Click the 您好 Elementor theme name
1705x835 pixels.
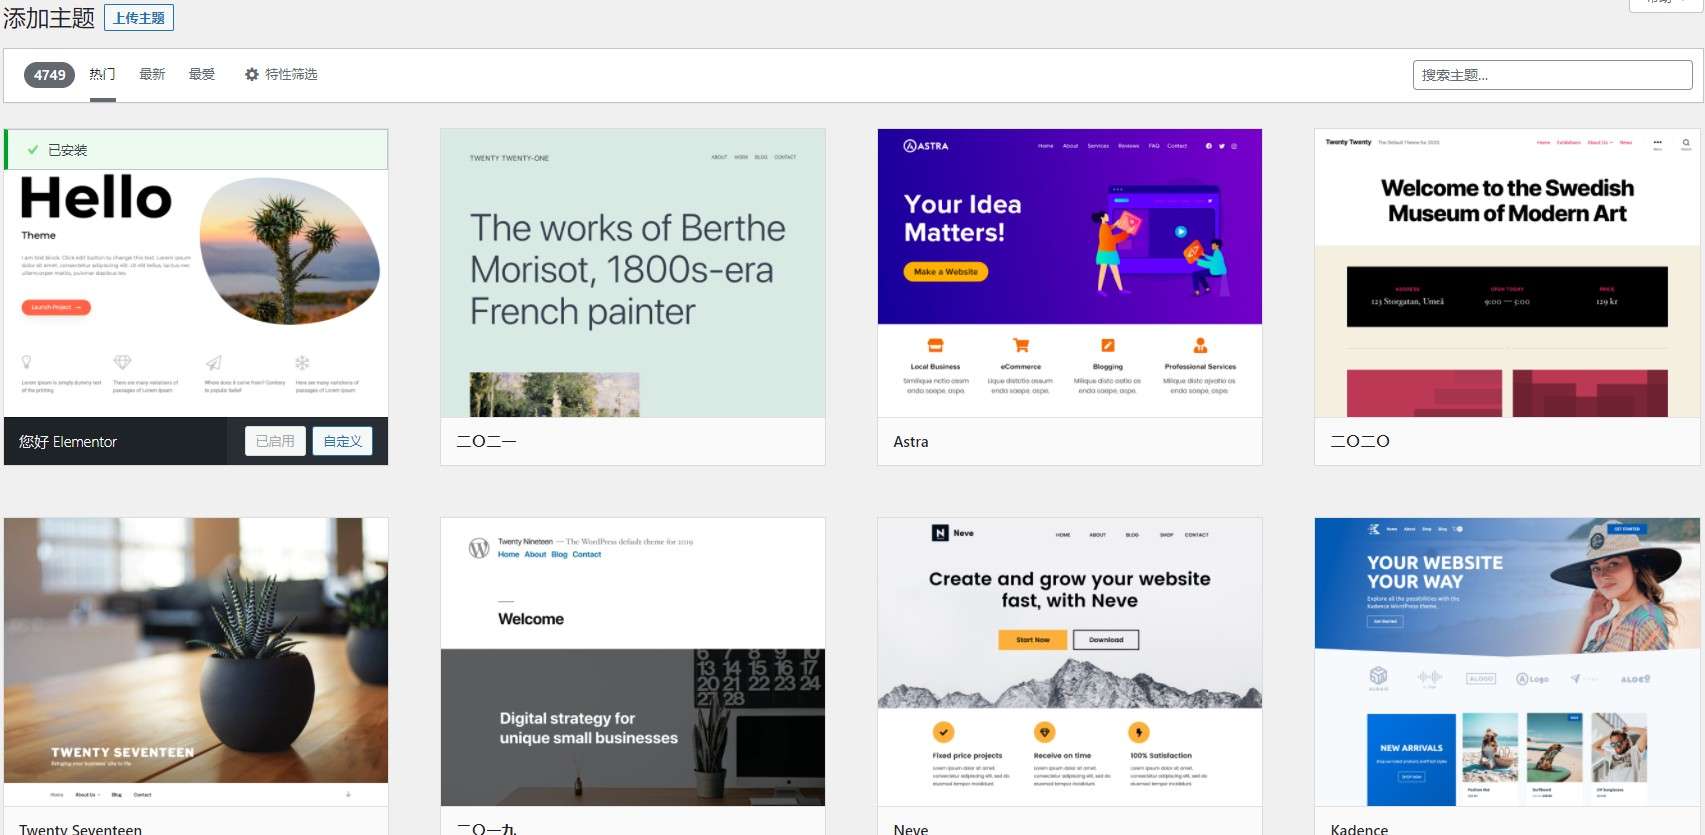tap(68, 441)
